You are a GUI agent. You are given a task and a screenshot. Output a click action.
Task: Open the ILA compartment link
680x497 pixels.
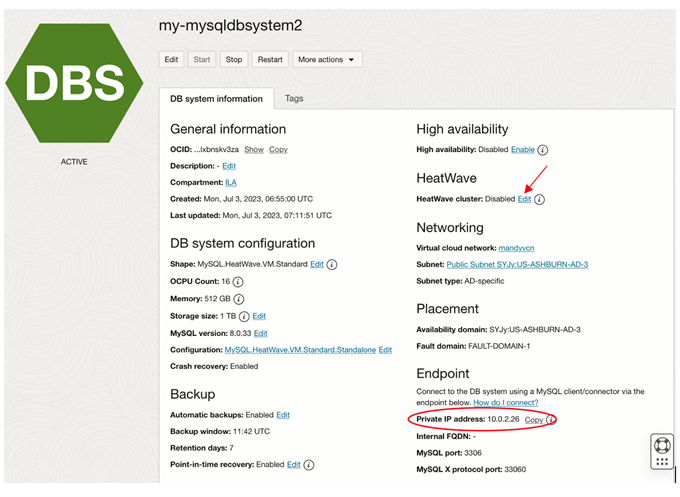[x=231, y=183]
